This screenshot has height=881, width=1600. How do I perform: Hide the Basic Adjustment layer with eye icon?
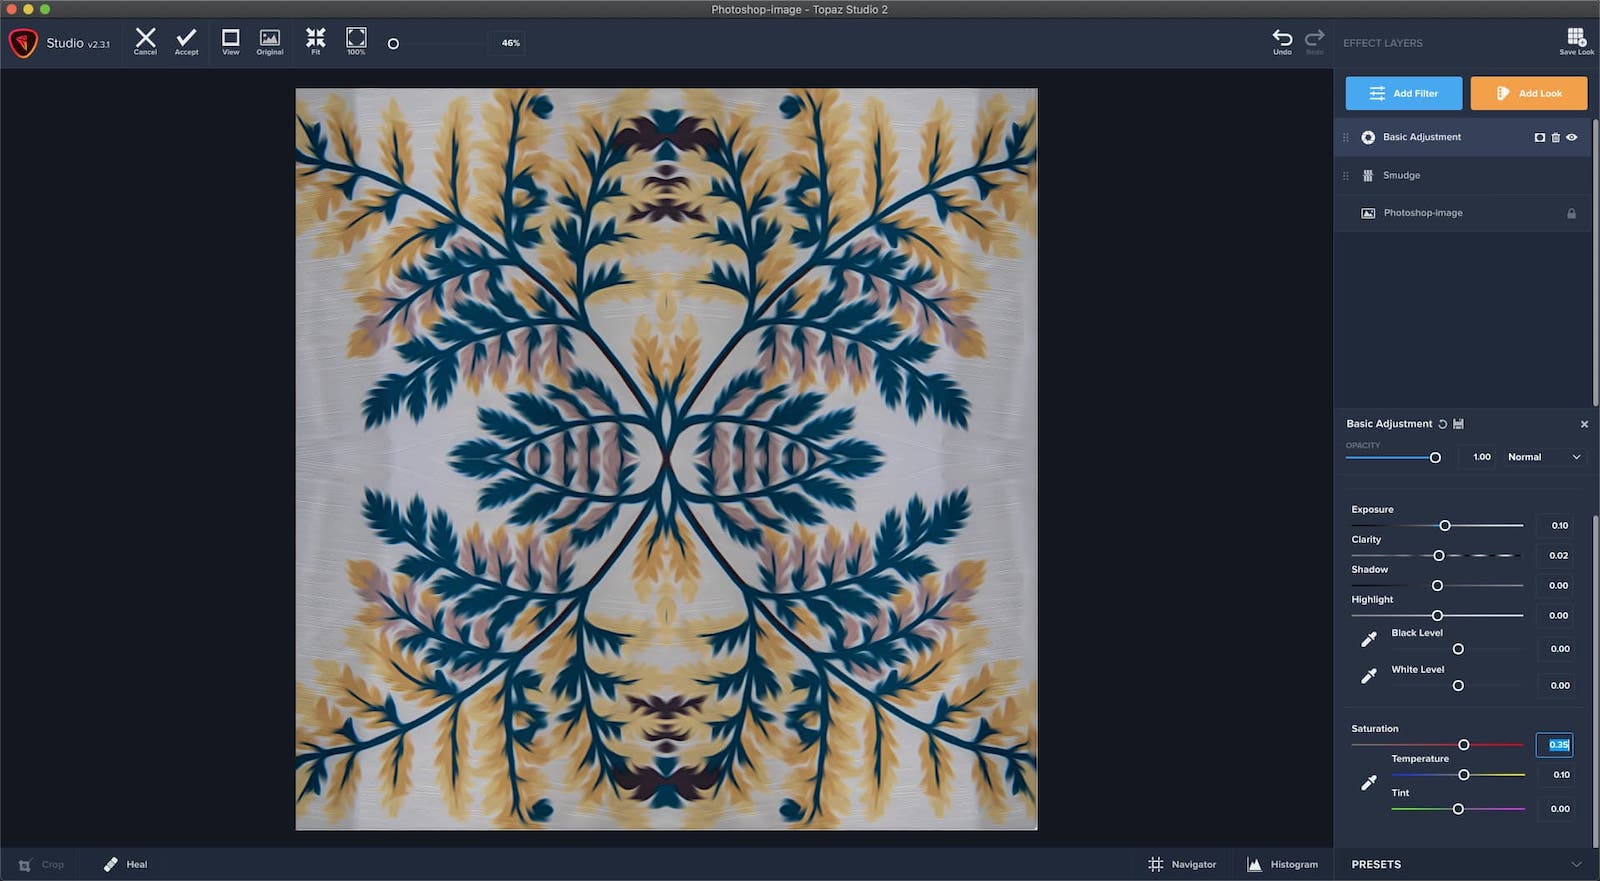tap(1571, 138)
